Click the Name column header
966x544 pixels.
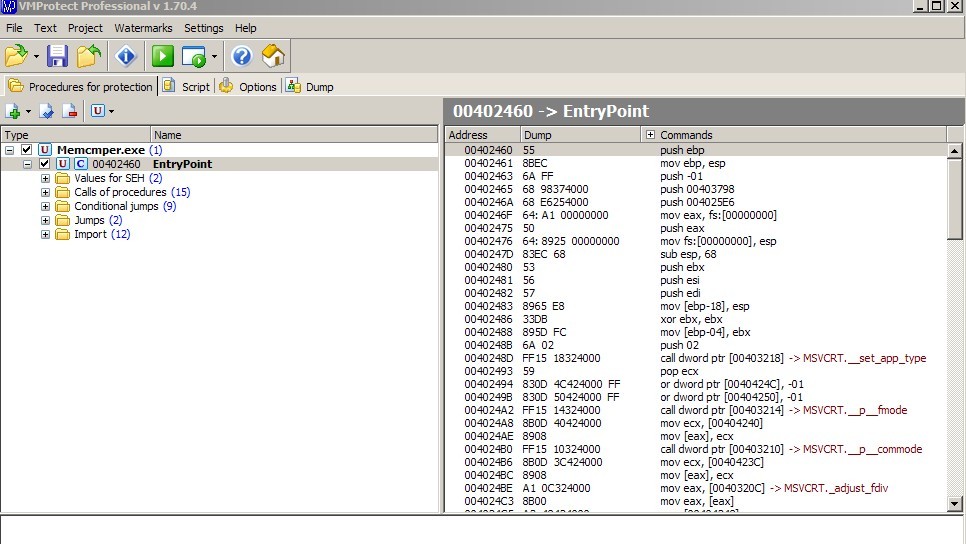294,135
